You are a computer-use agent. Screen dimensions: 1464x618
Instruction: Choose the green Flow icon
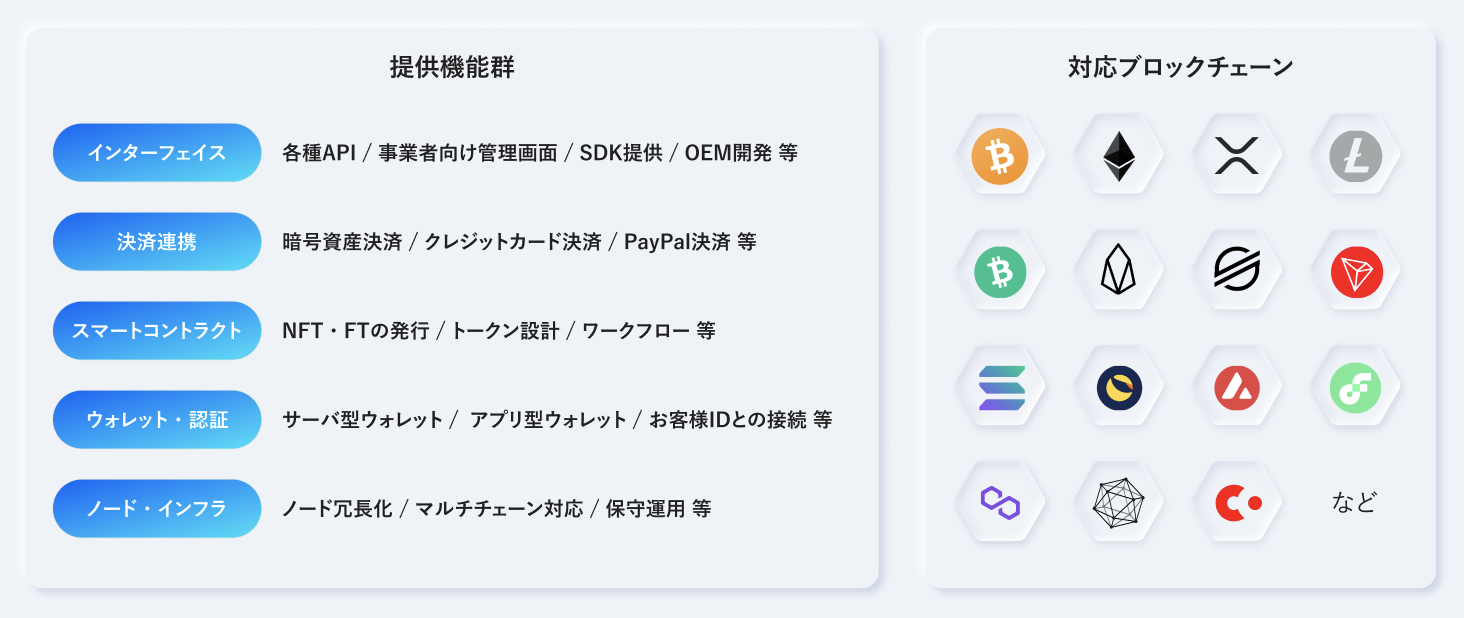(x=1356, y=387)
